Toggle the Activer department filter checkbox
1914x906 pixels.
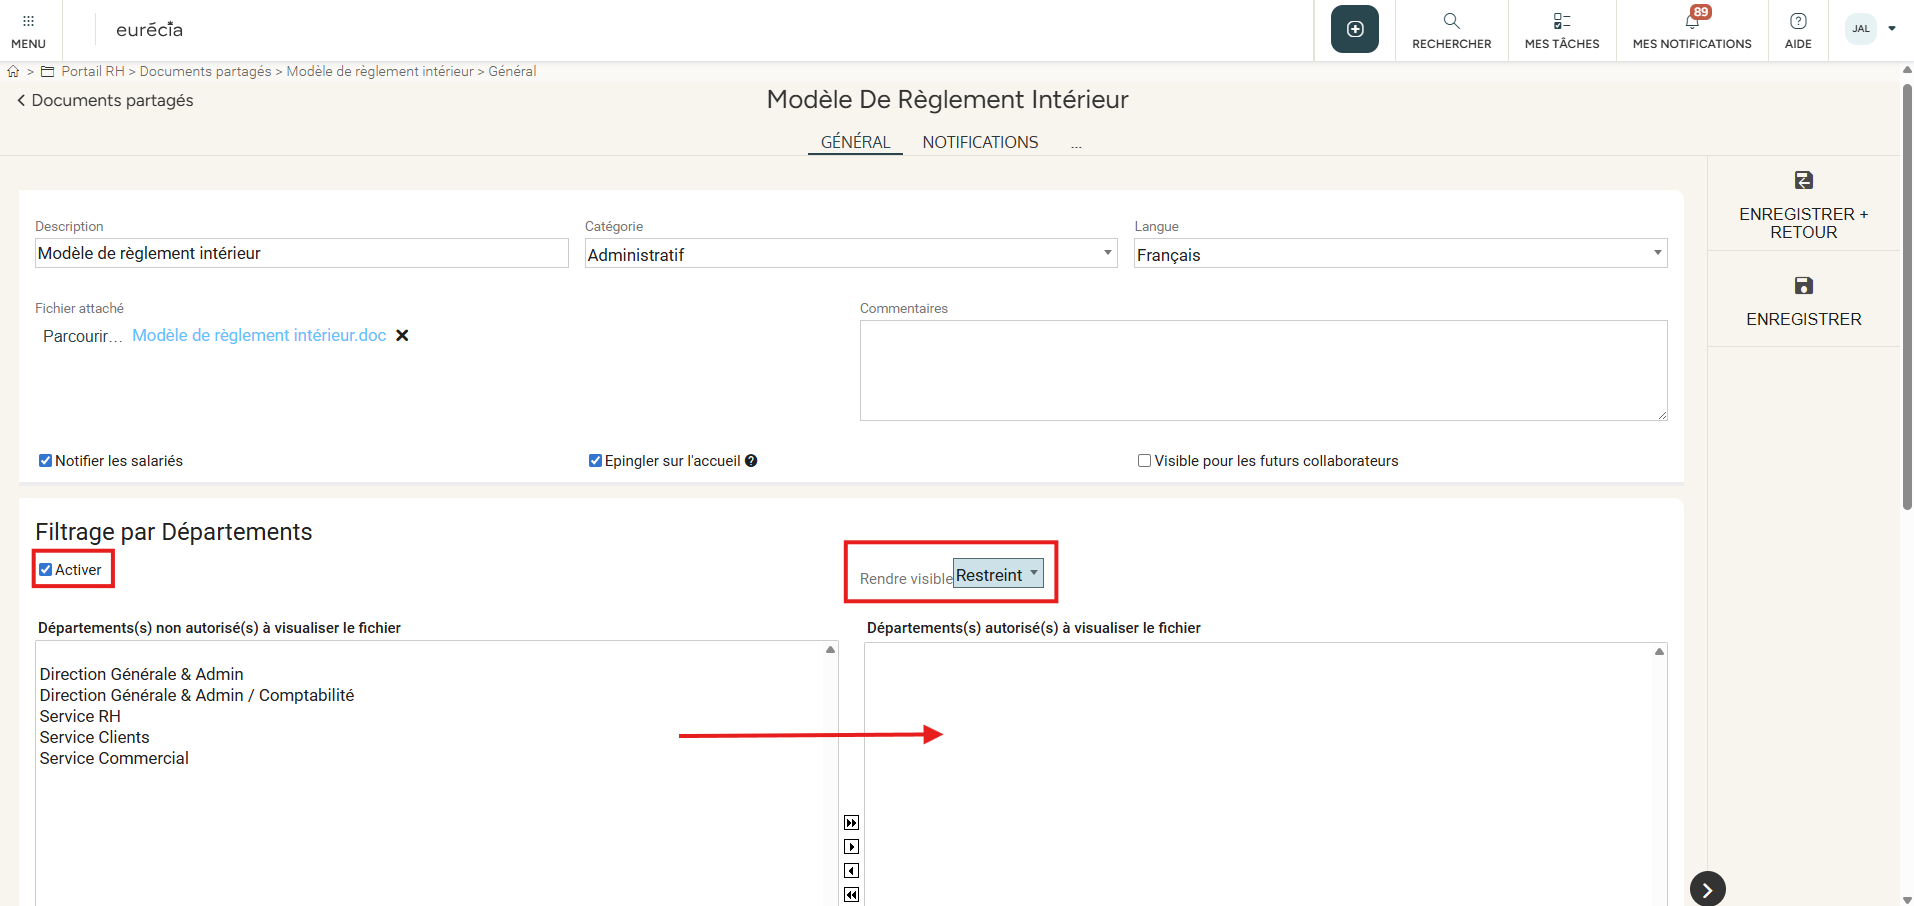point(45,570)
